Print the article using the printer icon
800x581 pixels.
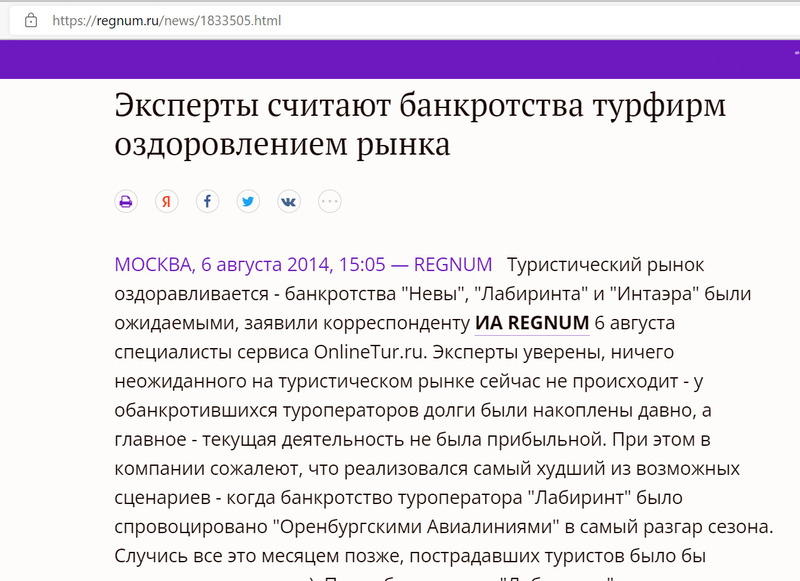pos(125,202)
